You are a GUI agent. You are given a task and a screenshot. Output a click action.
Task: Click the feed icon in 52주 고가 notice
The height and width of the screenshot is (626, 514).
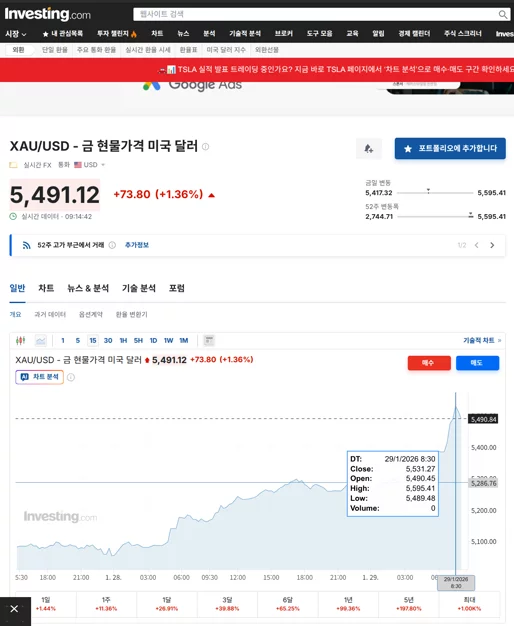tap(26, 245)
